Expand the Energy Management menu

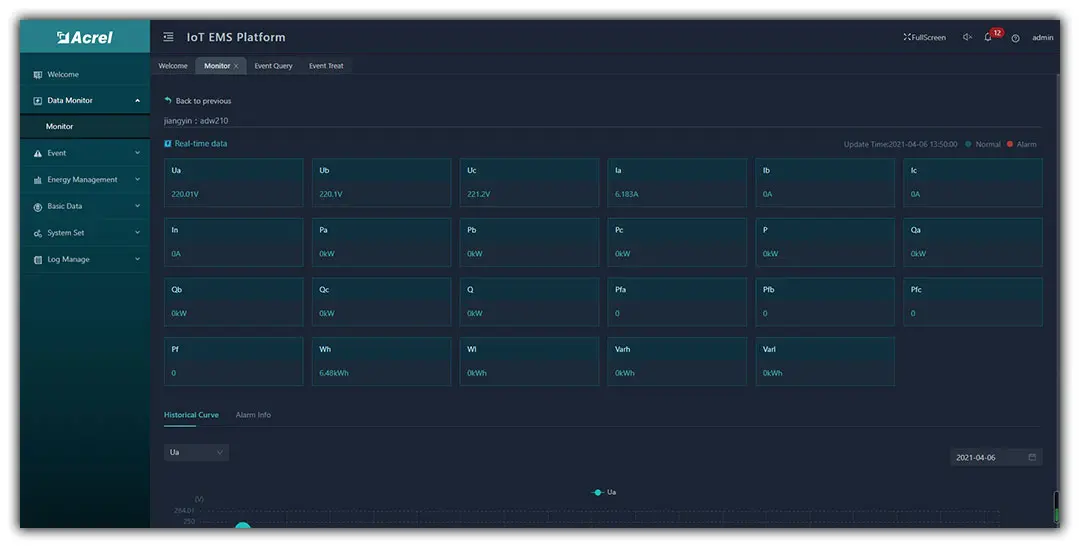tap(85, 180)
